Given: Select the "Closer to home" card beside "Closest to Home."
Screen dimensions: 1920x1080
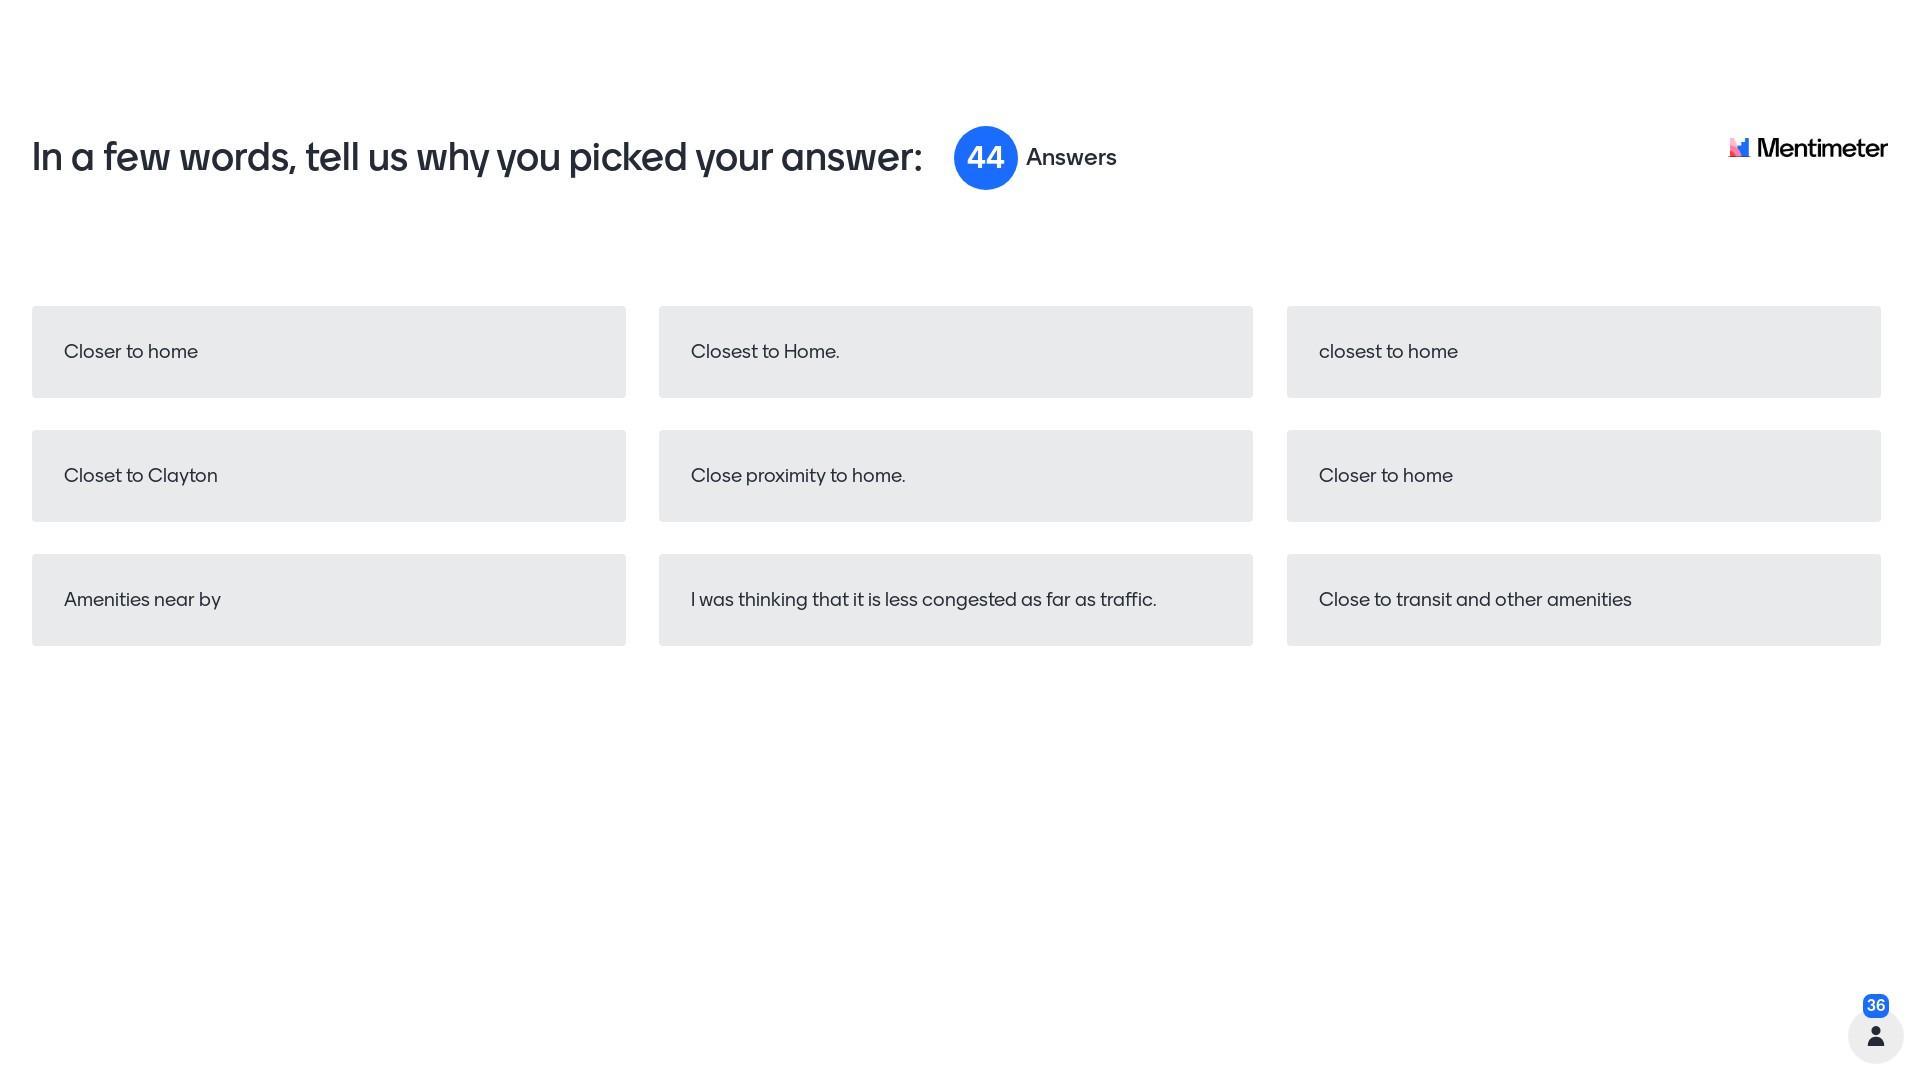Looking at the screenshot, I should [x=328, y=352].
